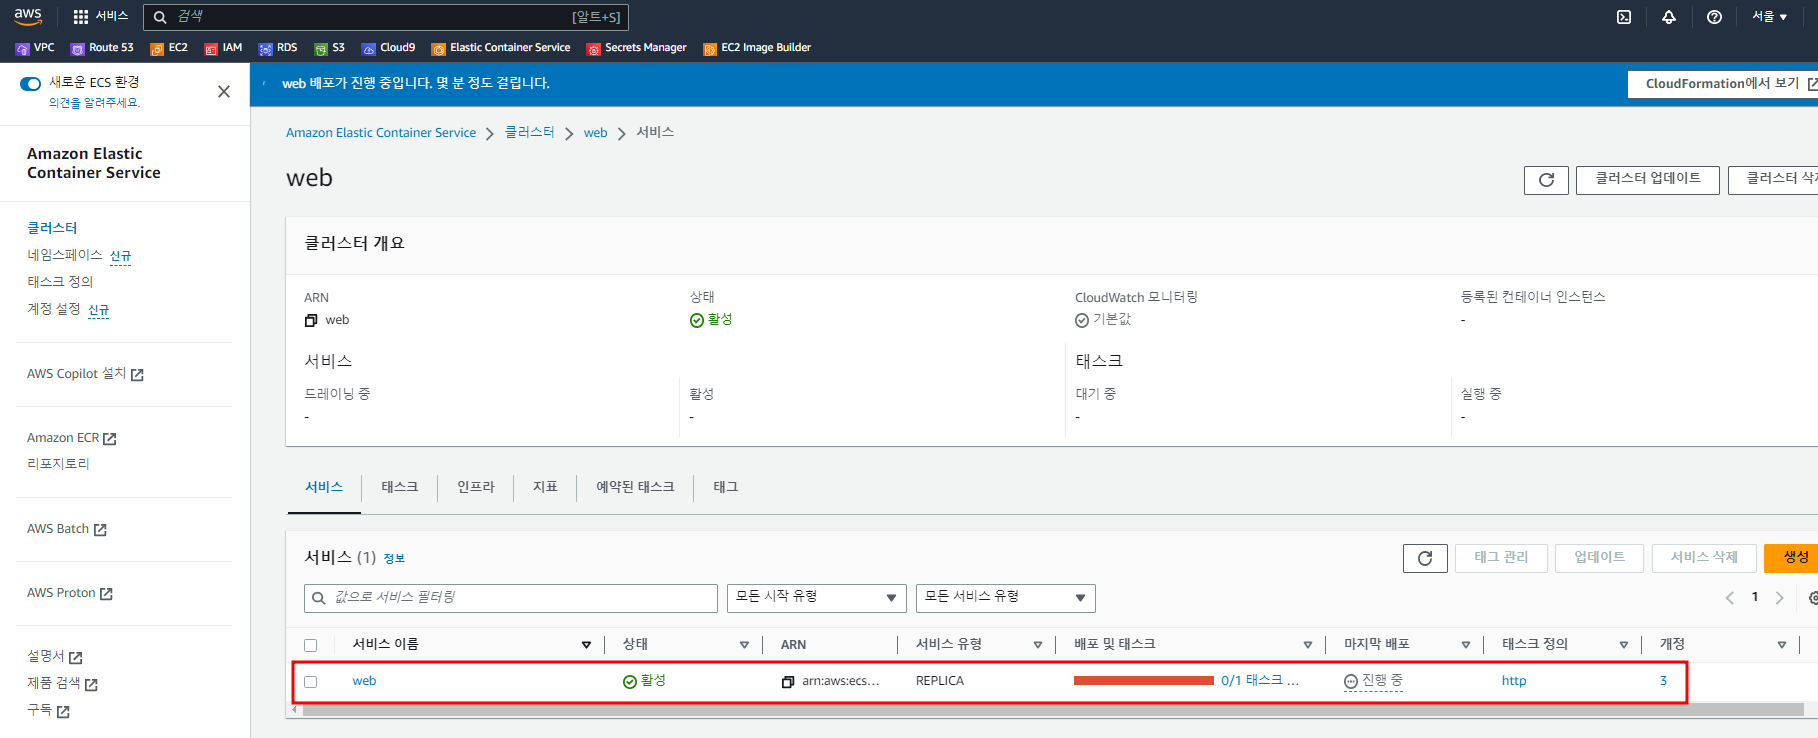Switch to the 태그 tab
The image size is (1818, 738).
(726, 487)
